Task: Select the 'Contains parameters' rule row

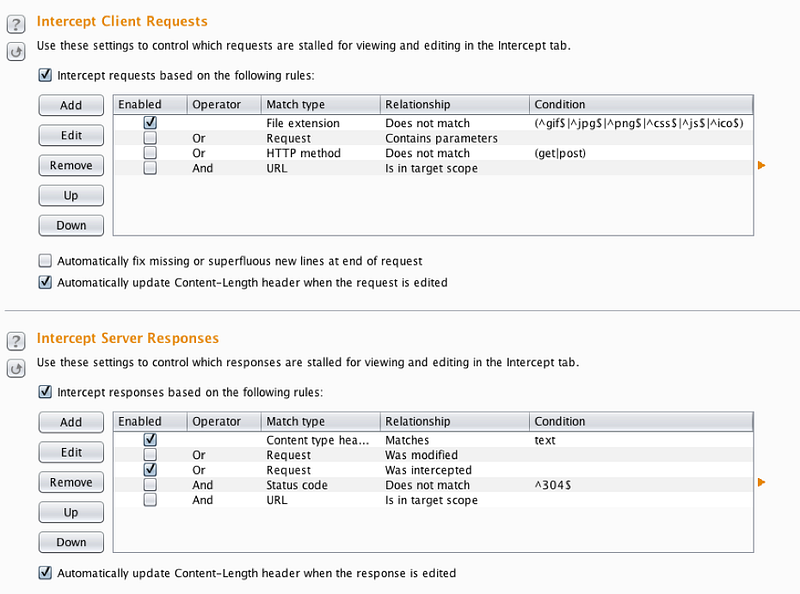Action: 433,138
